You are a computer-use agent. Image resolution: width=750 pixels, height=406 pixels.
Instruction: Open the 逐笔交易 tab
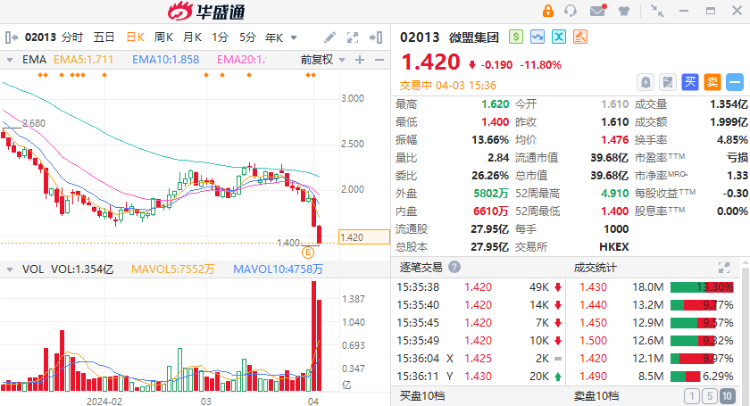pyautogui.click(x=421, y=267)
